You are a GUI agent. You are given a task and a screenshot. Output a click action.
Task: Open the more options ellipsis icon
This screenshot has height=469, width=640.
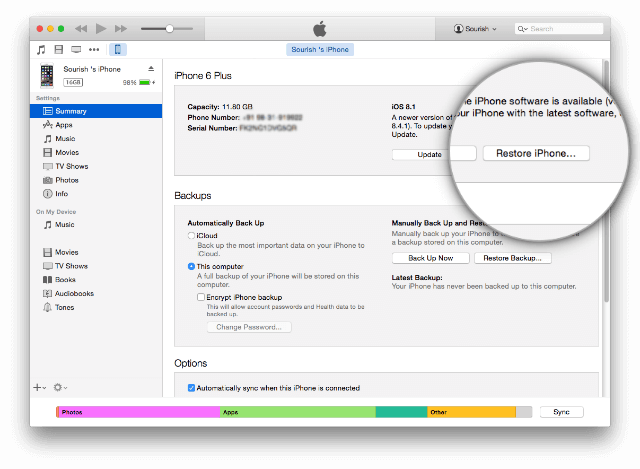click(x=94, y=50)
